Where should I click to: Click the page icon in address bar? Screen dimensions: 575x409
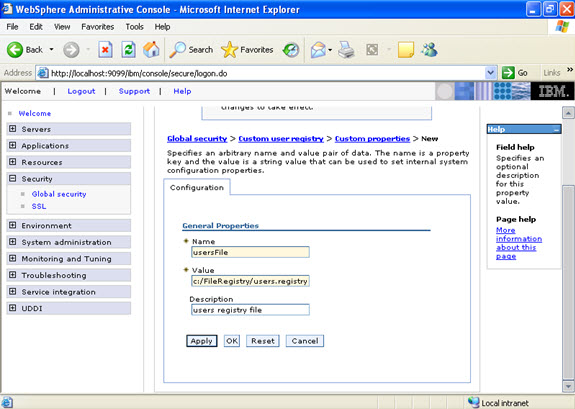tap(43, 73)
